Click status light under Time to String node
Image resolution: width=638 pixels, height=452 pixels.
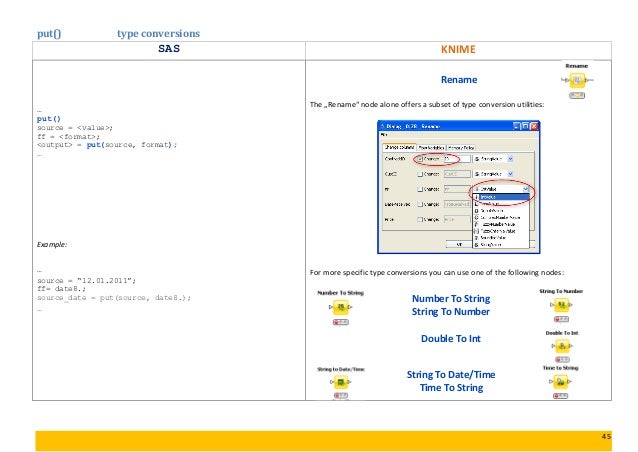pos(561,396)
